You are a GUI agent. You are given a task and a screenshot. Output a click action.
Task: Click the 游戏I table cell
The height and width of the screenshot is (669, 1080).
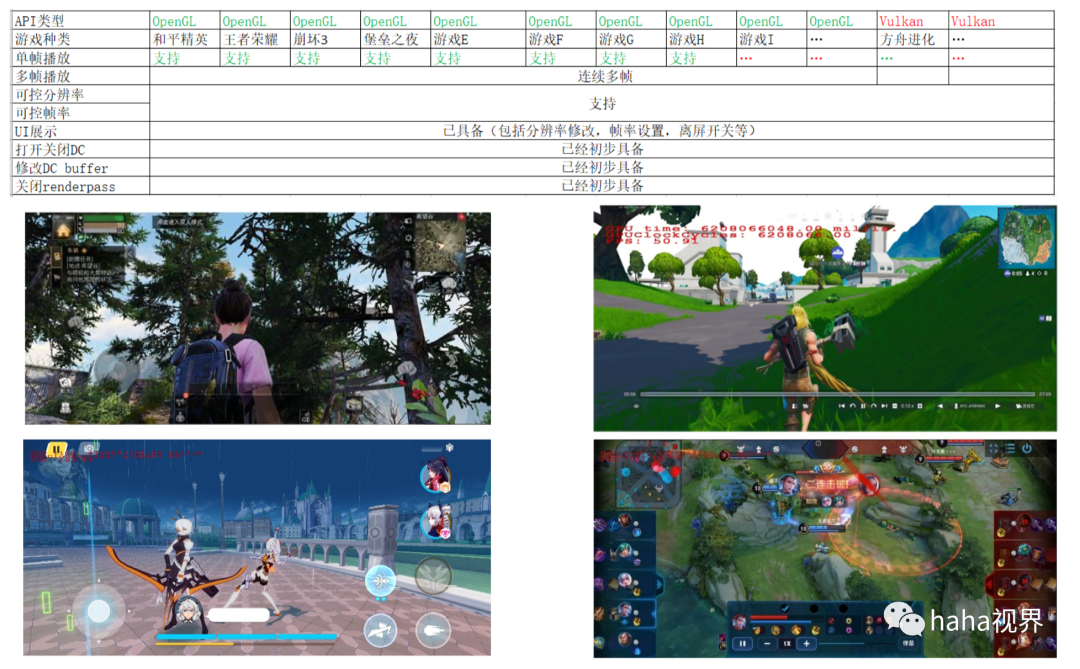tap(771, 39)
